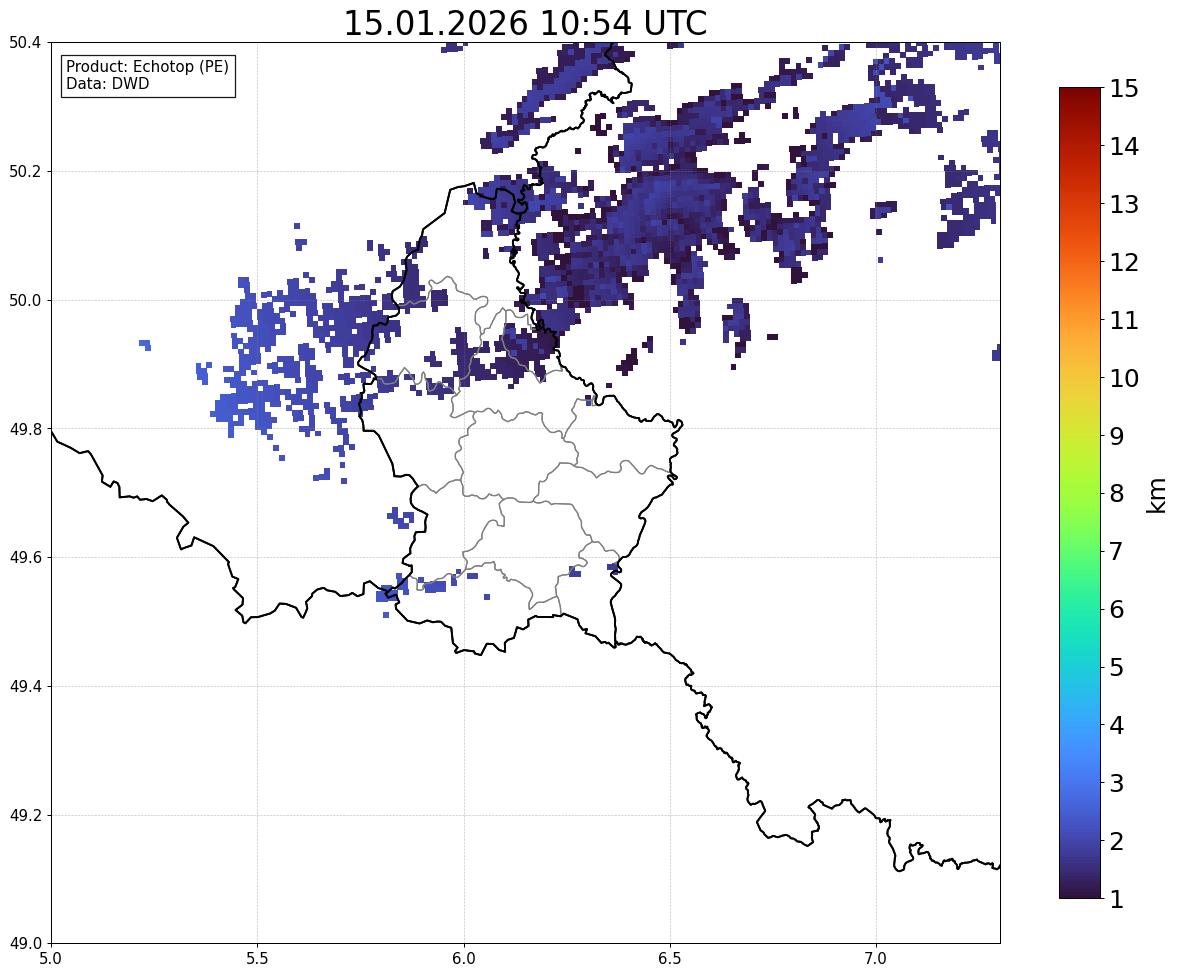Click the longitude axis label 5.0
Viewport: 1178px width, 976px height.
point(51,959)
